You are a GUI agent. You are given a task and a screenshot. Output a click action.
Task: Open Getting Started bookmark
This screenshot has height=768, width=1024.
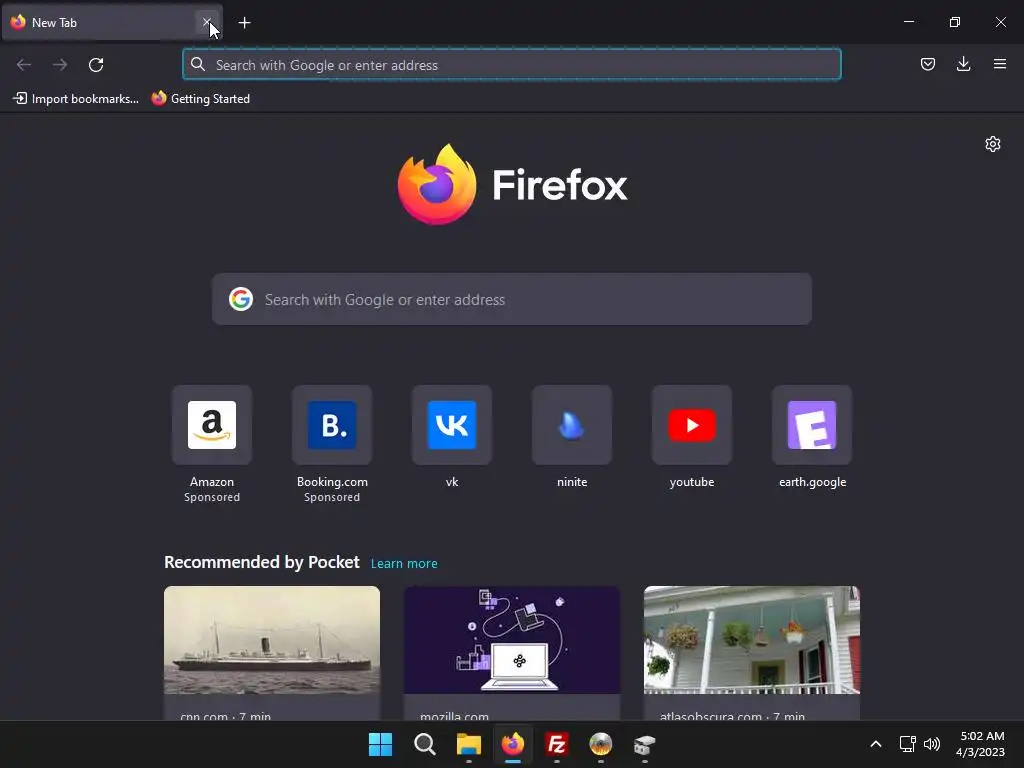click(200, 99)
